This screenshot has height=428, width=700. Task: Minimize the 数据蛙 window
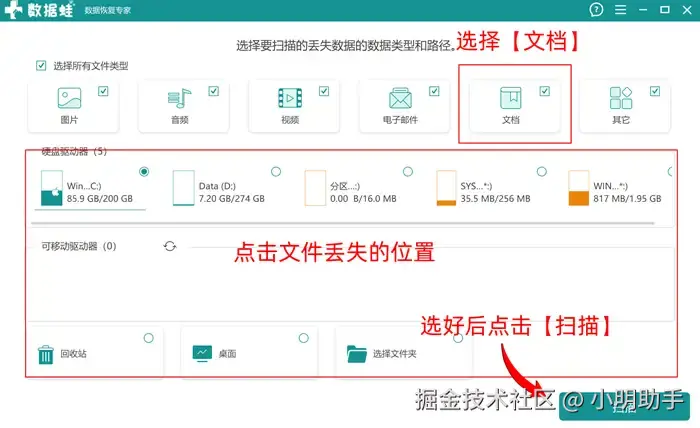[x=643, y=9]
